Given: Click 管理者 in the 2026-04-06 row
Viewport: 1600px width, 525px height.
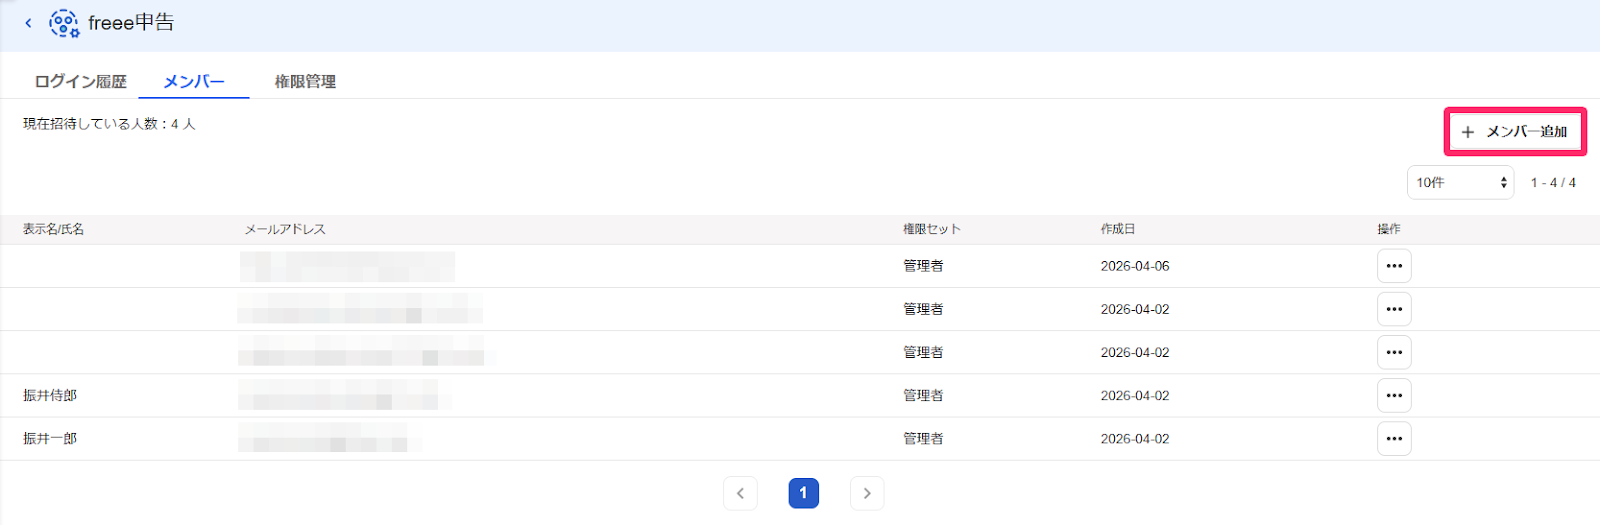Looking at the screenshot, I should tap(923, 266).
